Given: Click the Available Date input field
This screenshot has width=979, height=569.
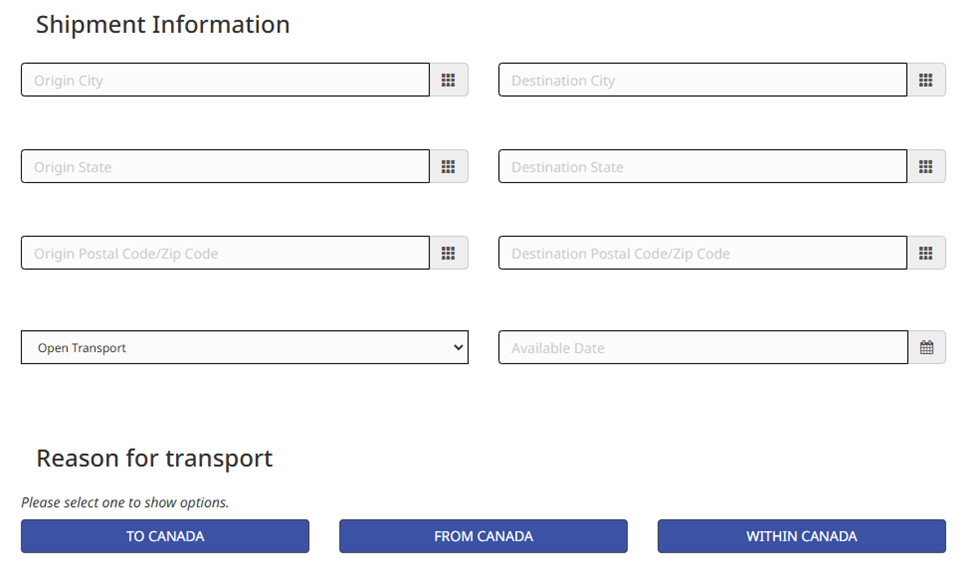Looking at the screenshot, I should [x=702, y=348].
